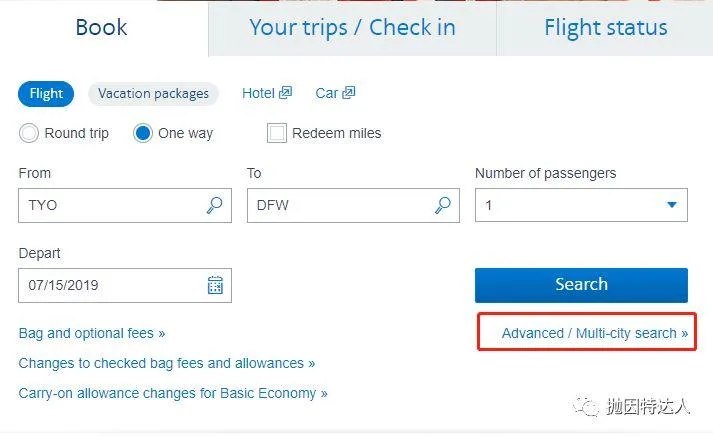Open the Flight status tab
Viewport: 713px width, 437px height.
coord(605,28)
